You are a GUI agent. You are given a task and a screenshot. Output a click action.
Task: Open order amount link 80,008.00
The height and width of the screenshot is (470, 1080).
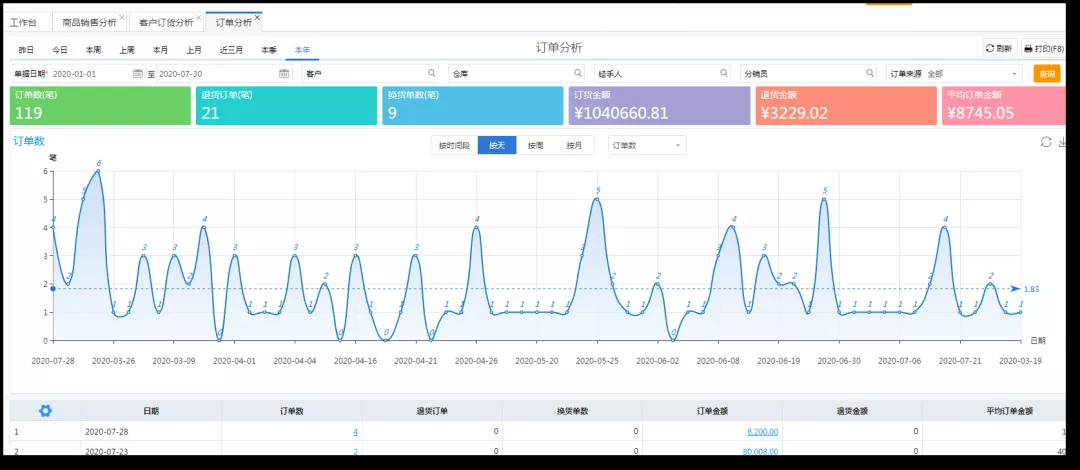tap(760, 451)
